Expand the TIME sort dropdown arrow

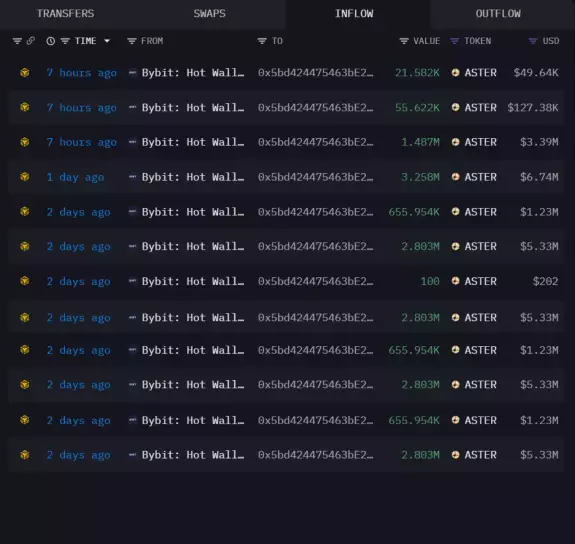click(107, 41)
